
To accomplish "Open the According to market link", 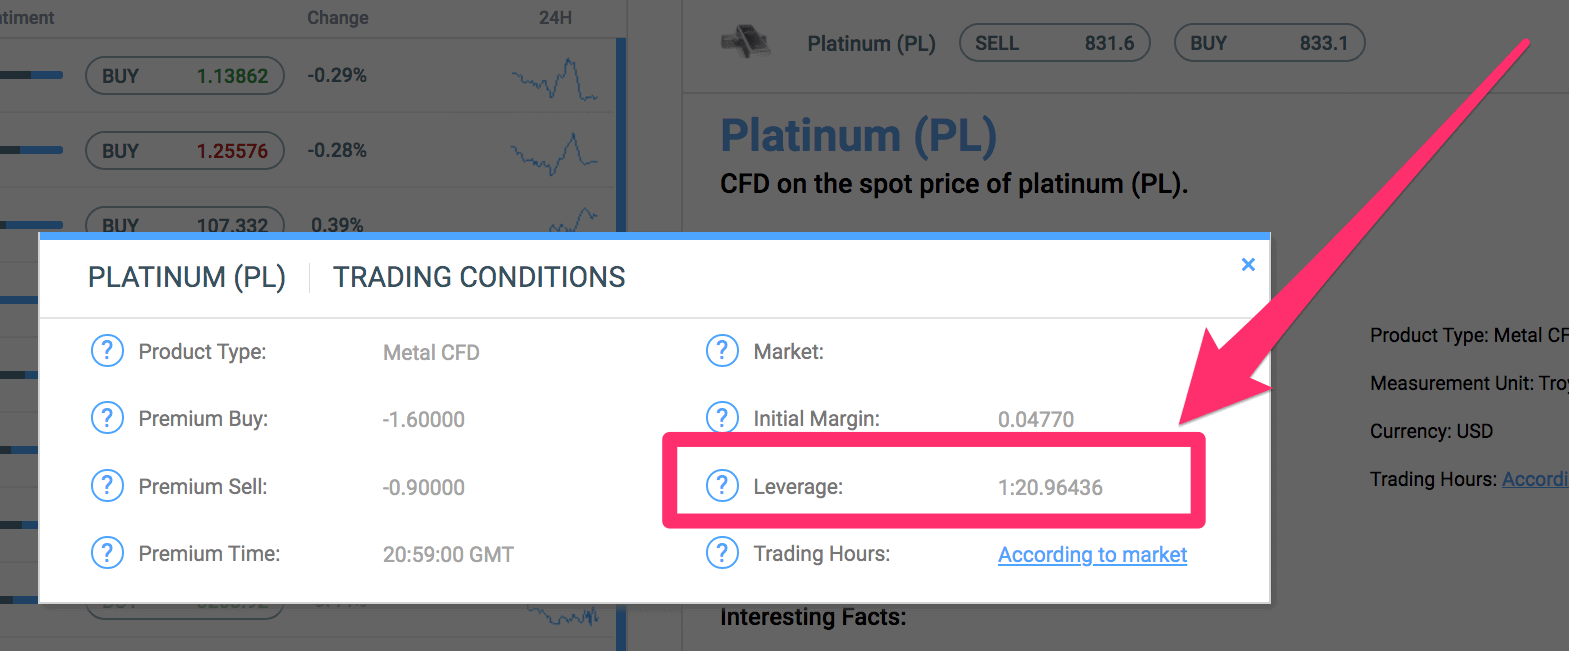I will (x=1092, y=554).
